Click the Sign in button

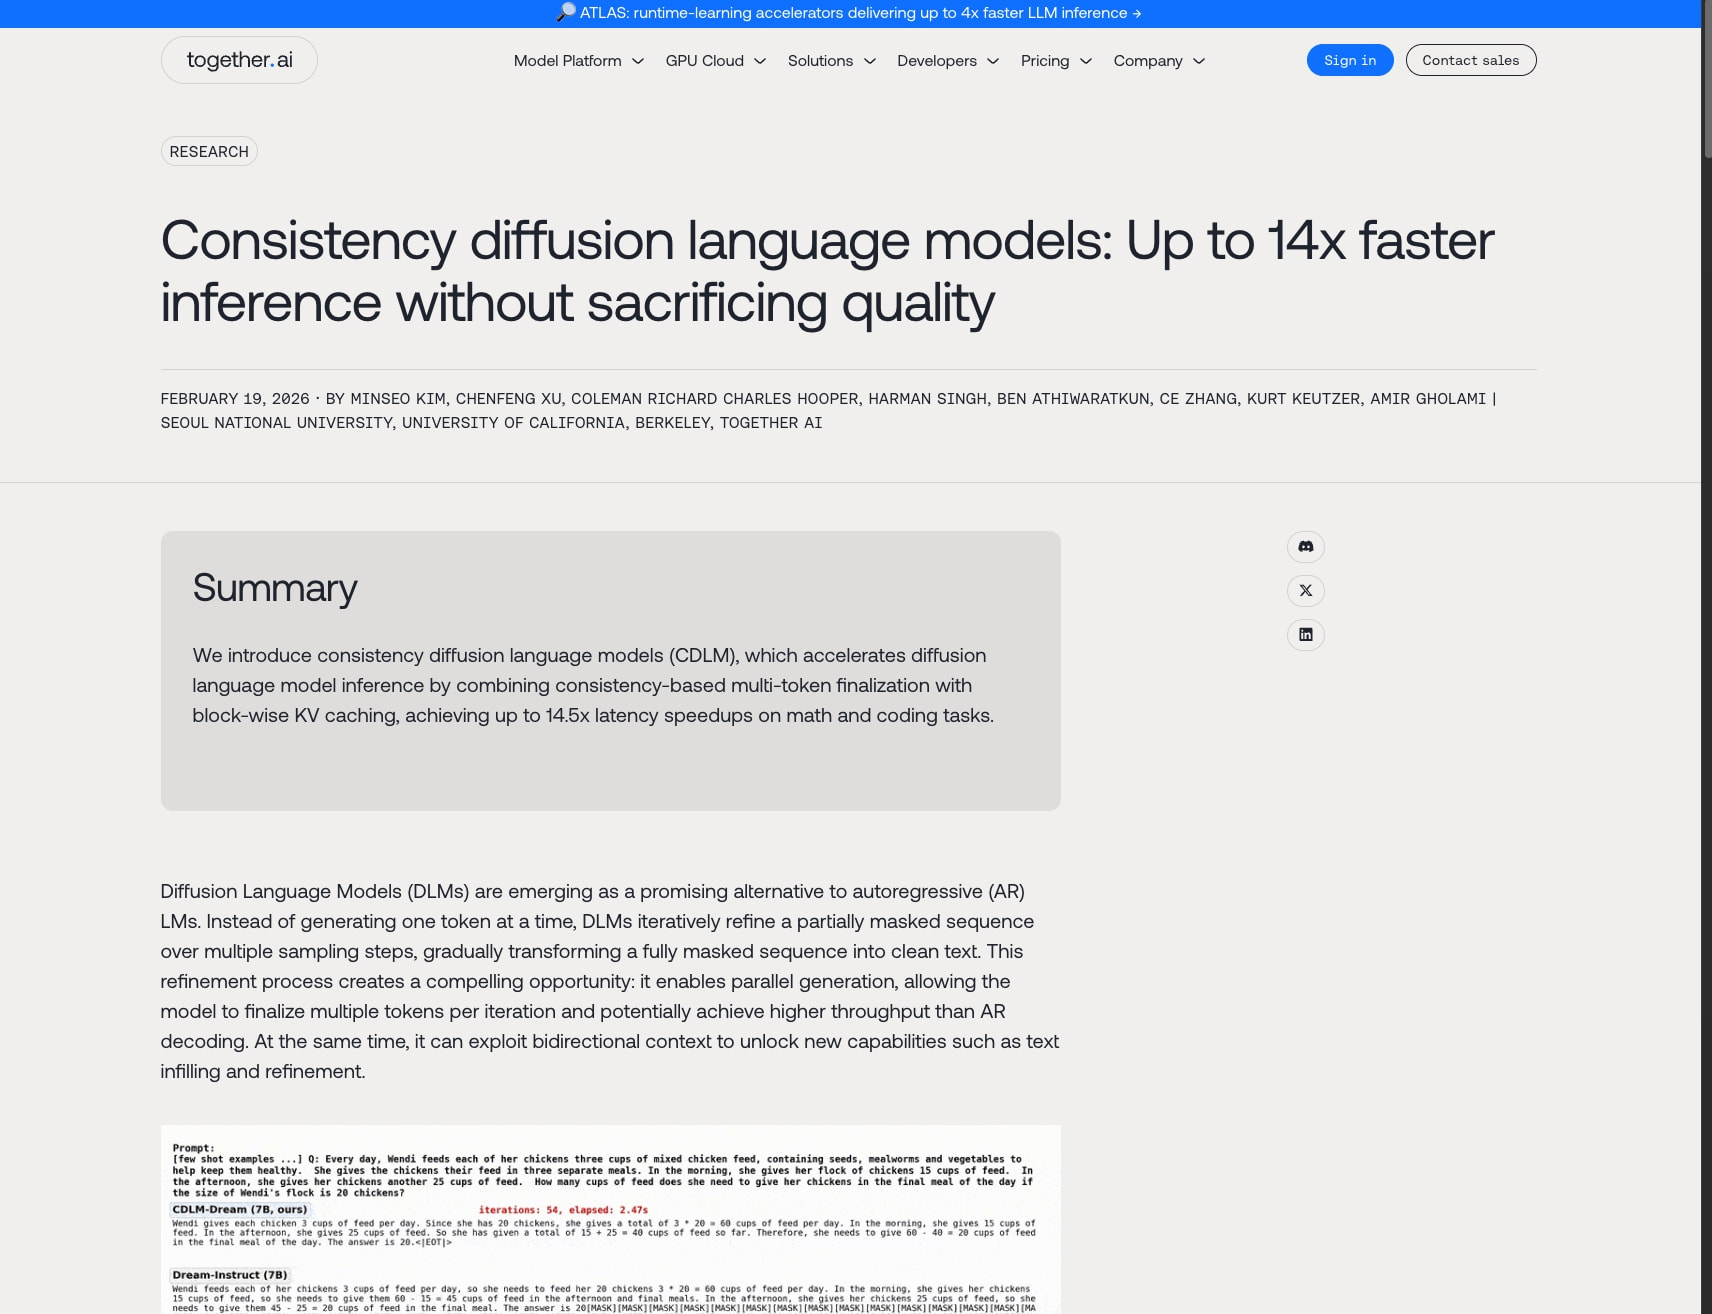pos(1350,60)
